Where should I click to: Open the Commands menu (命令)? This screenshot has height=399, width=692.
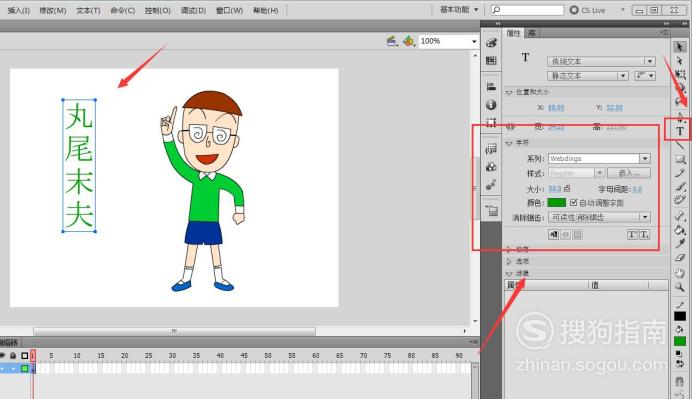click(122, 10)
